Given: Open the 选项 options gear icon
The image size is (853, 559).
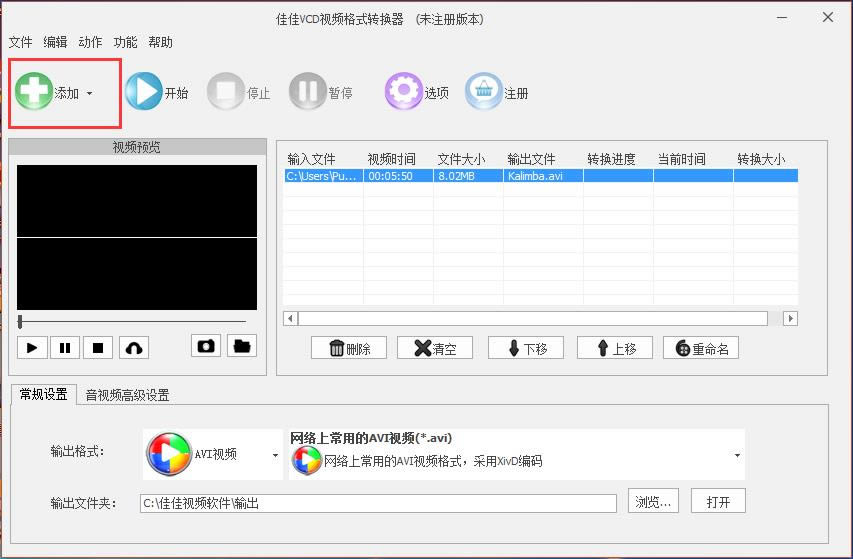Looking at the screenshot, I should 403,91.
